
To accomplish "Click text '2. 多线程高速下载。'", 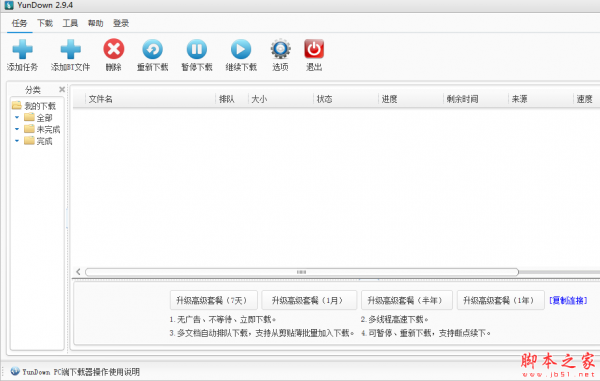I will tap(395, 319).
